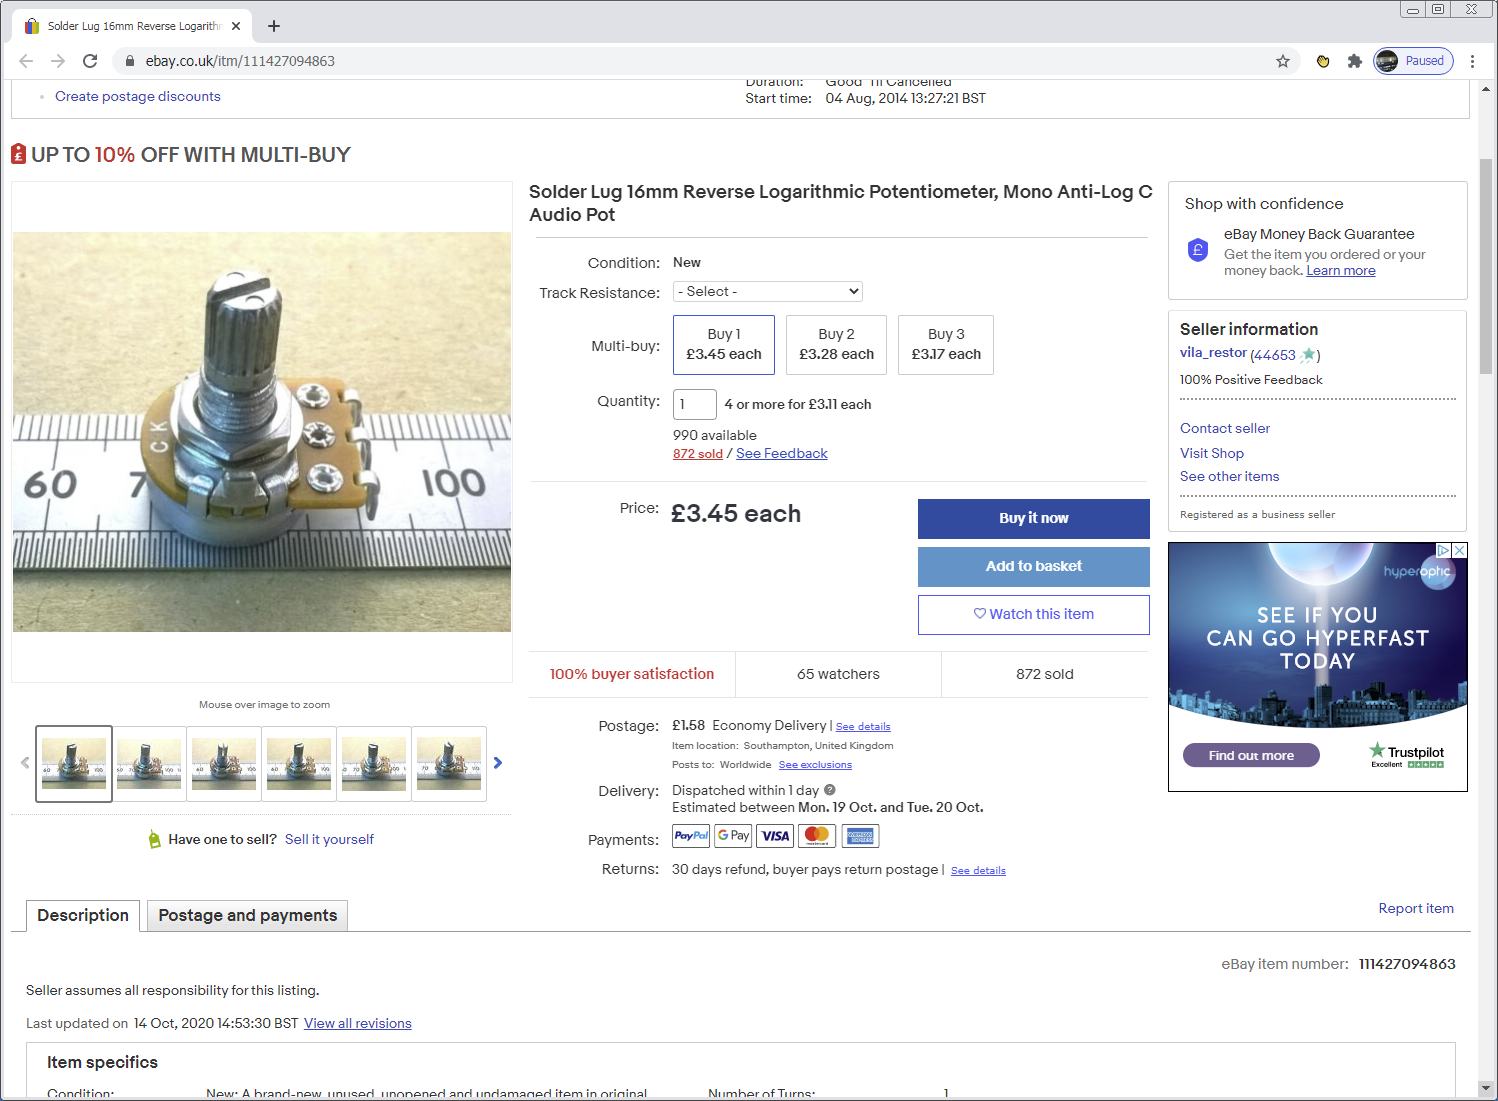Select the American Express payment icon

click(860, 835)
